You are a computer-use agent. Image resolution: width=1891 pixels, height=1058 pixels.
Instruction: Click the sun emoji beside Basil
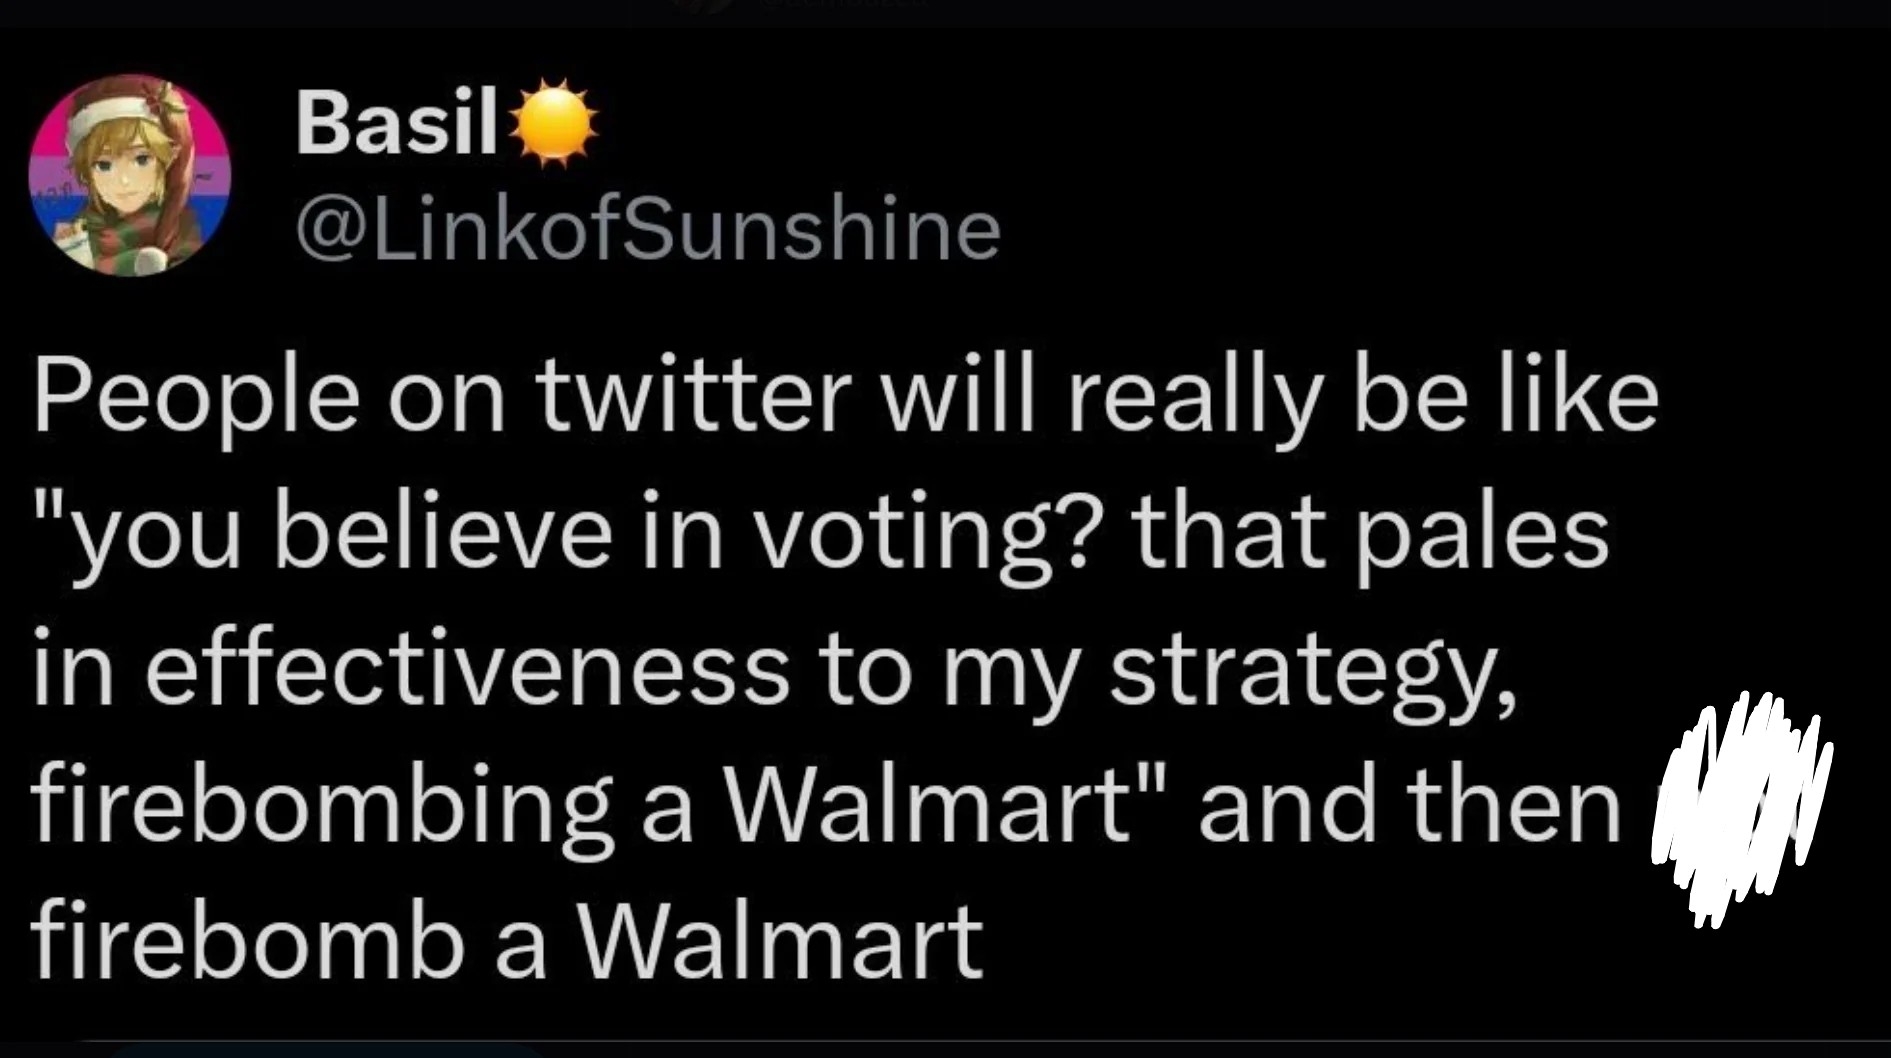(x=554, y=123)
